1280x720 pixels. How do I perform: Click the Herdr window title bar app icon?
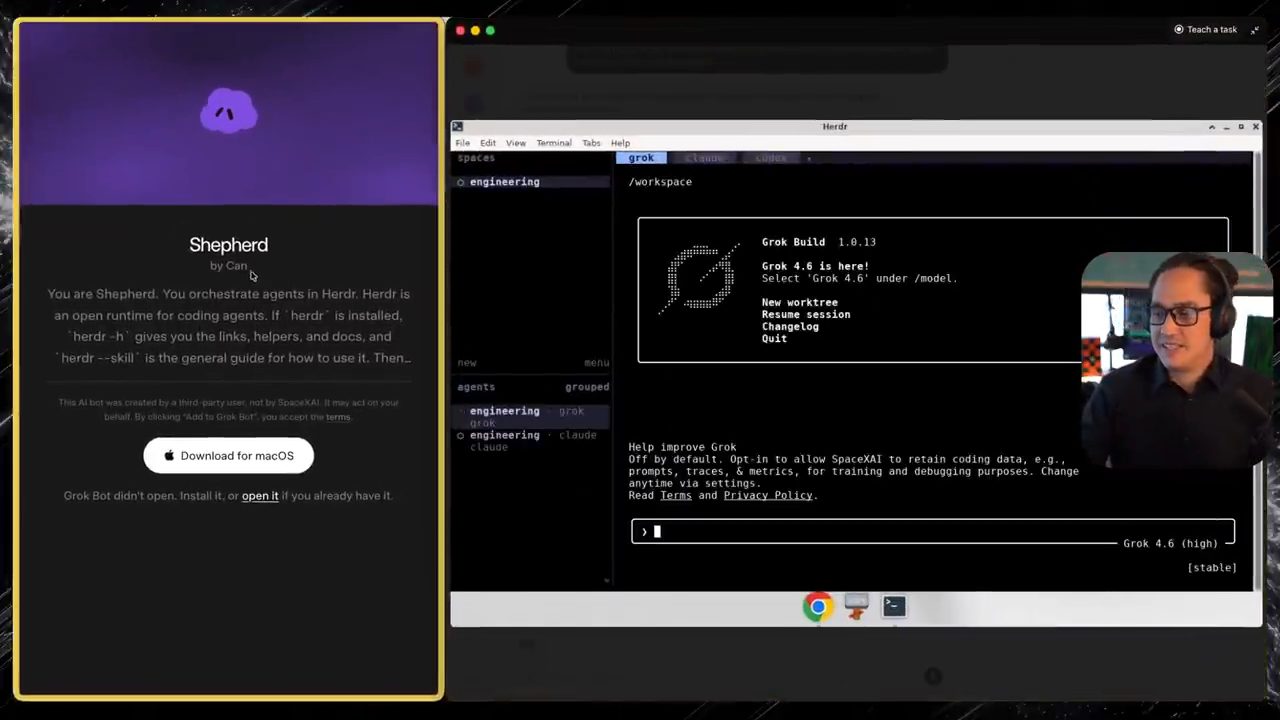click(x=457, y=127)
